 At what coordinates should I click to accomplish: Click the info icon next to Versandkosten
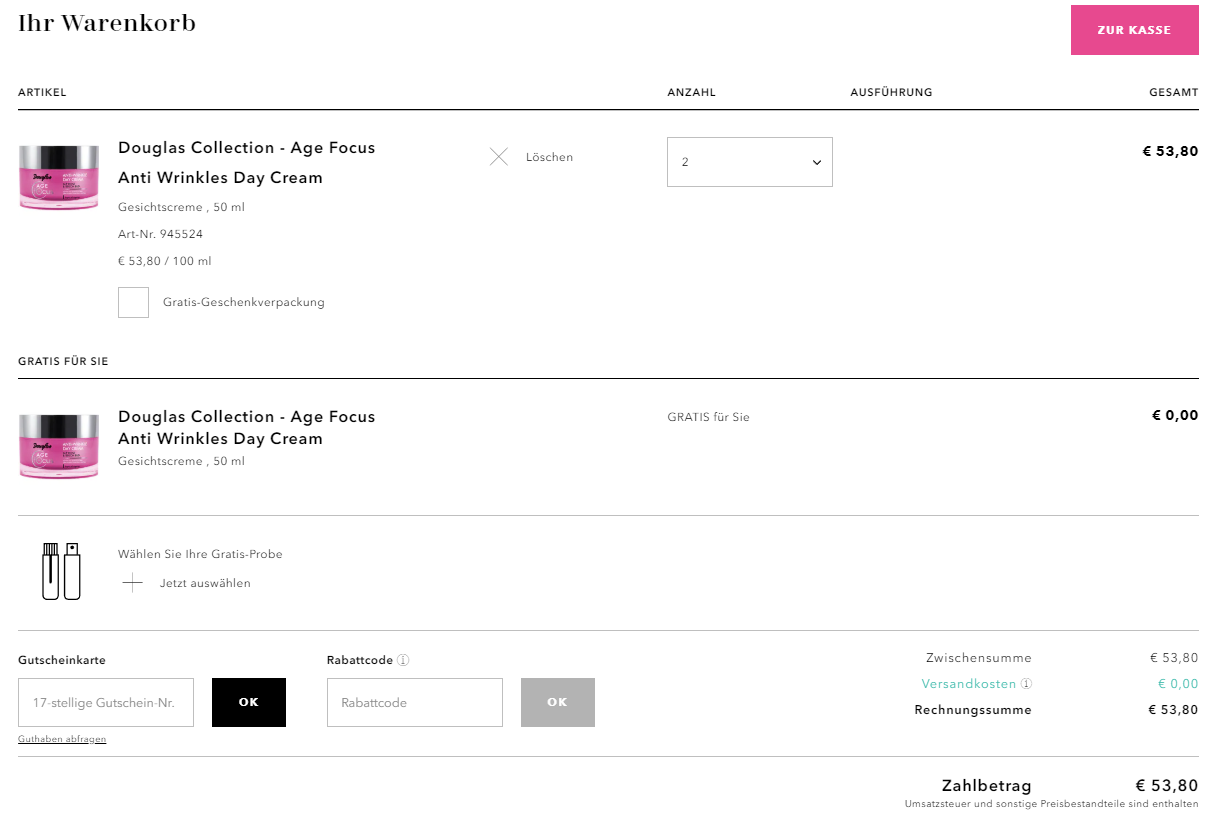click(1026, 684)
